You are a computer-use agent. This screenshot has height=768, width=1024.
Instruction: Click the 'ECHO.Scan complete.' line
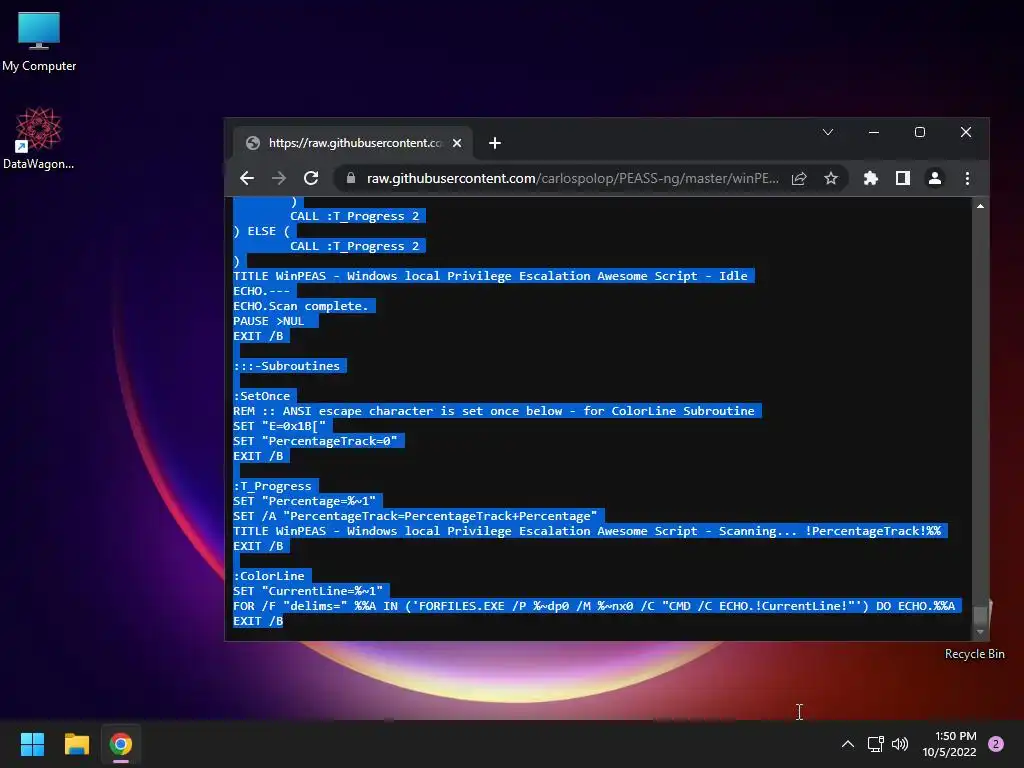301,306
